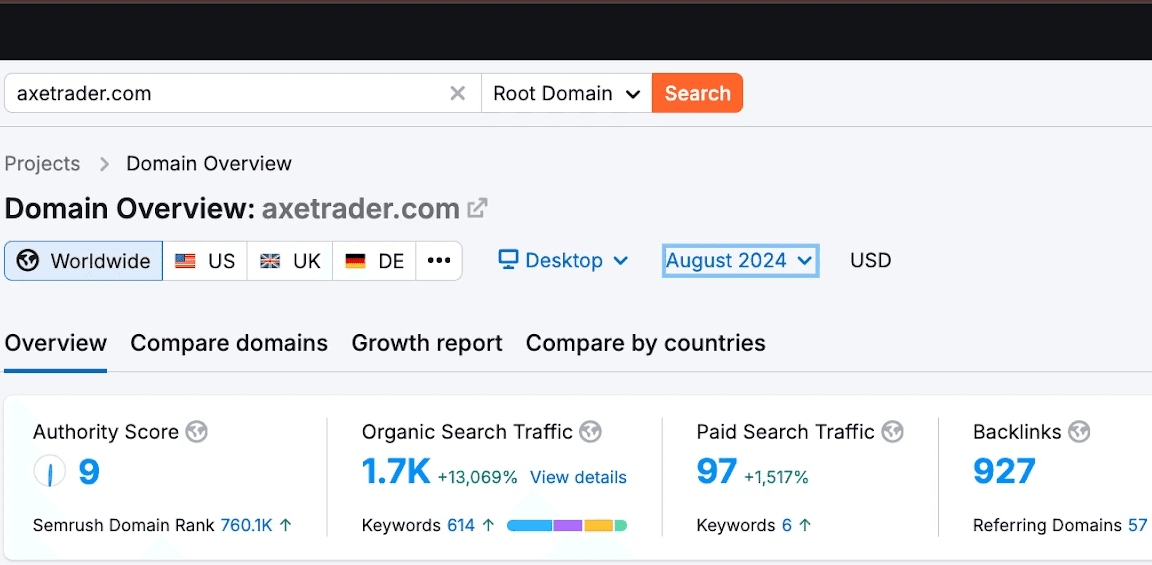This screenshot has width=1152, height=565.
Task: Click the Authority Score label
Action: pos(106,432)
